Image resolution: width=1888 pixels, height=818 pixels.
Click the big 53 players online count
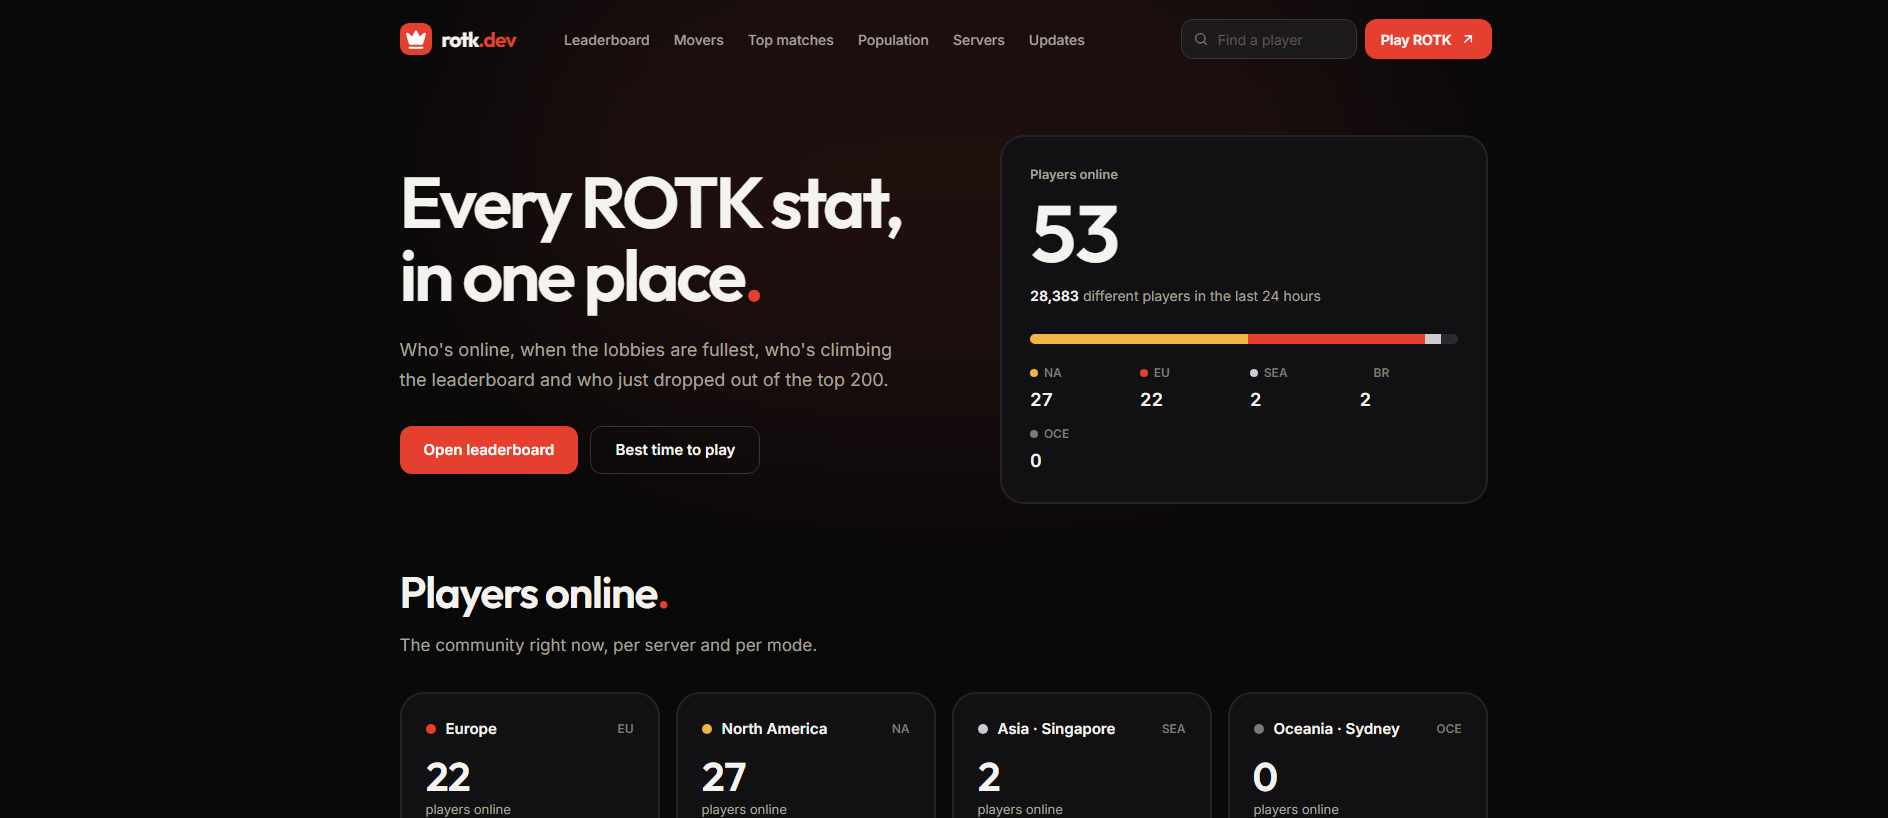click(x=1075, y=235)
